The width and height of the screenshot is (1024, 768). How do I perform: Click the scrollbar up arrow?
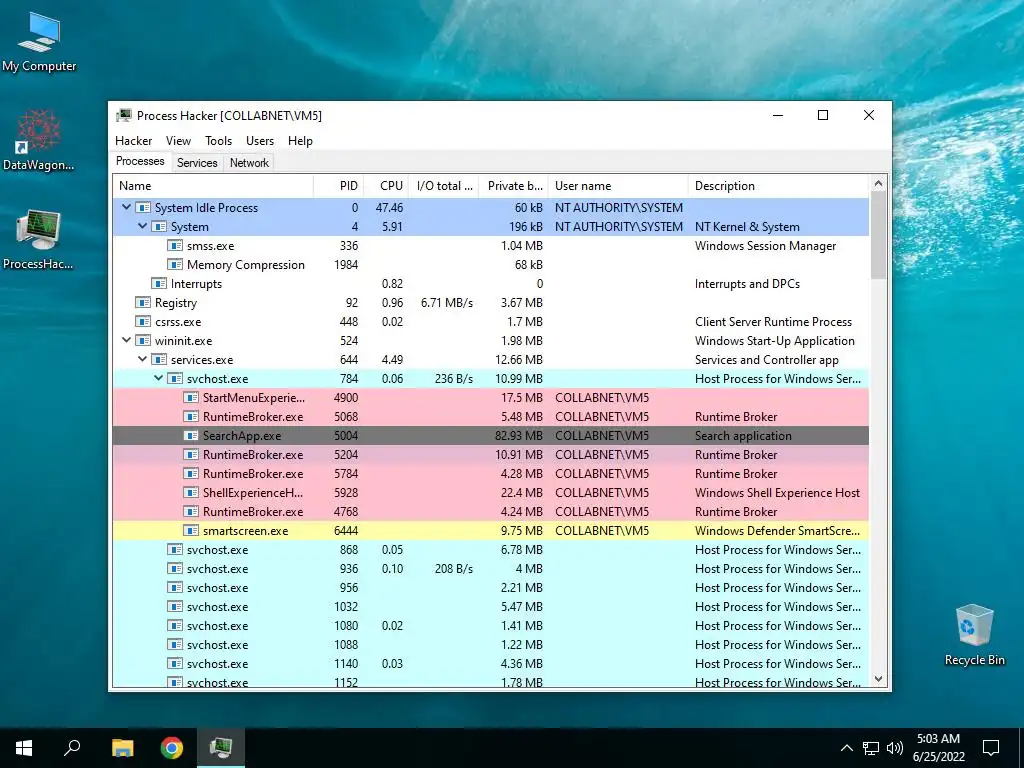pyautogui.click(x=878, y=184)
